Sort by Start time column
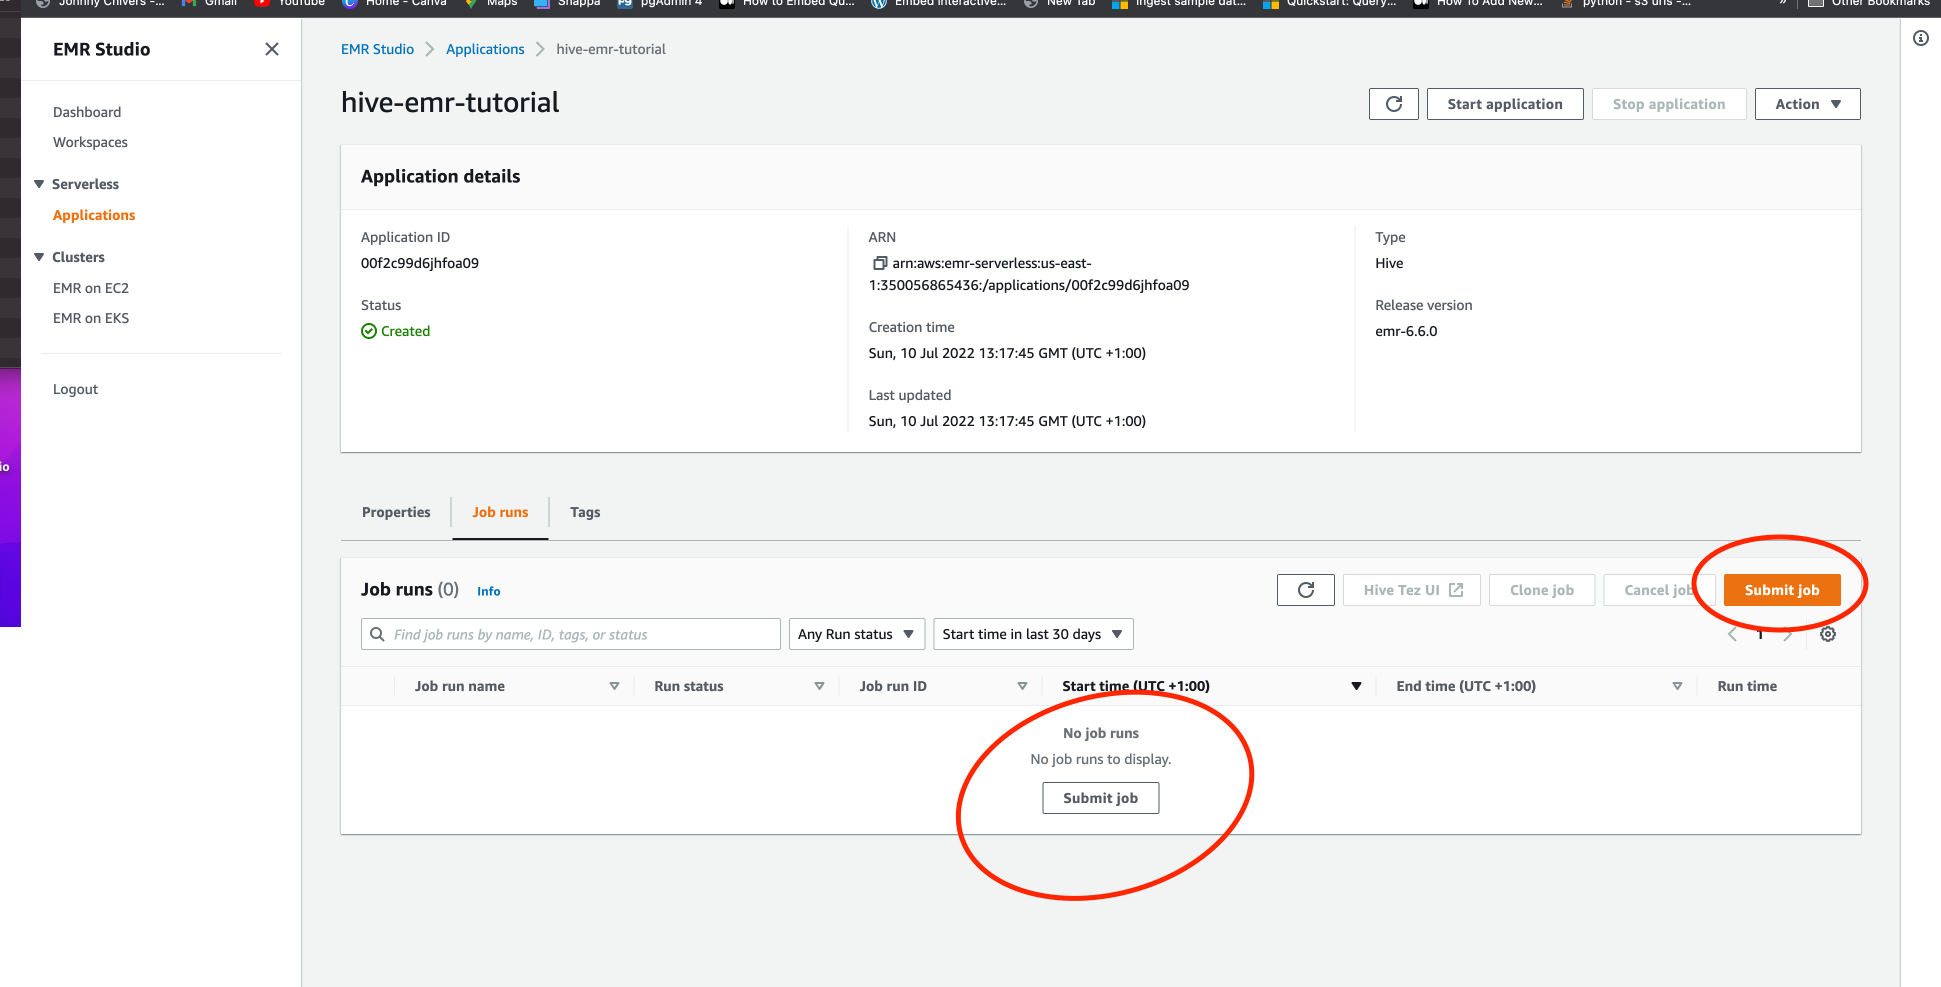This screenshot has width=1941, height=987. point(1356,686)
